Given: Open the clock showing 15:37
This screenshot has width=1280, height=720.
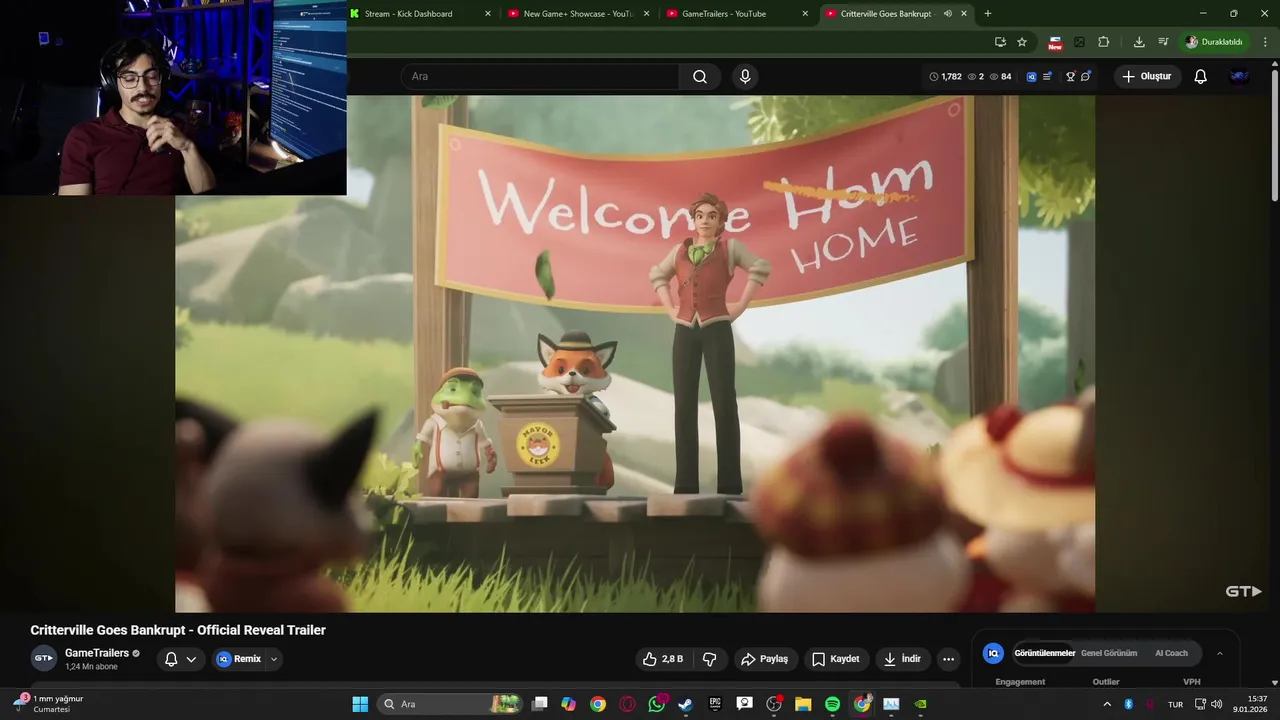Looking at the screenshot, I should click(x=1251, y=704).
